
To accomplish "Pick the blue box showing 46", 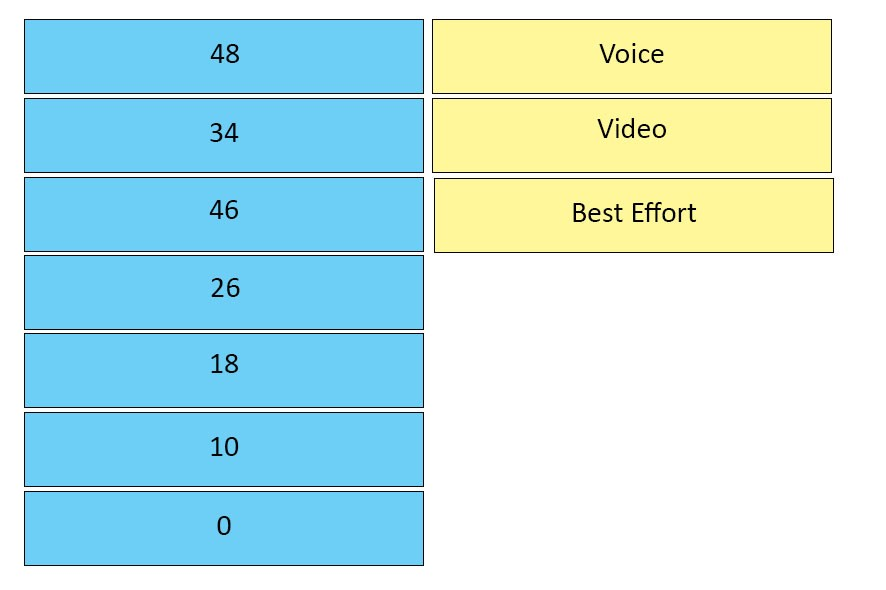I will (x=224, y=215).
